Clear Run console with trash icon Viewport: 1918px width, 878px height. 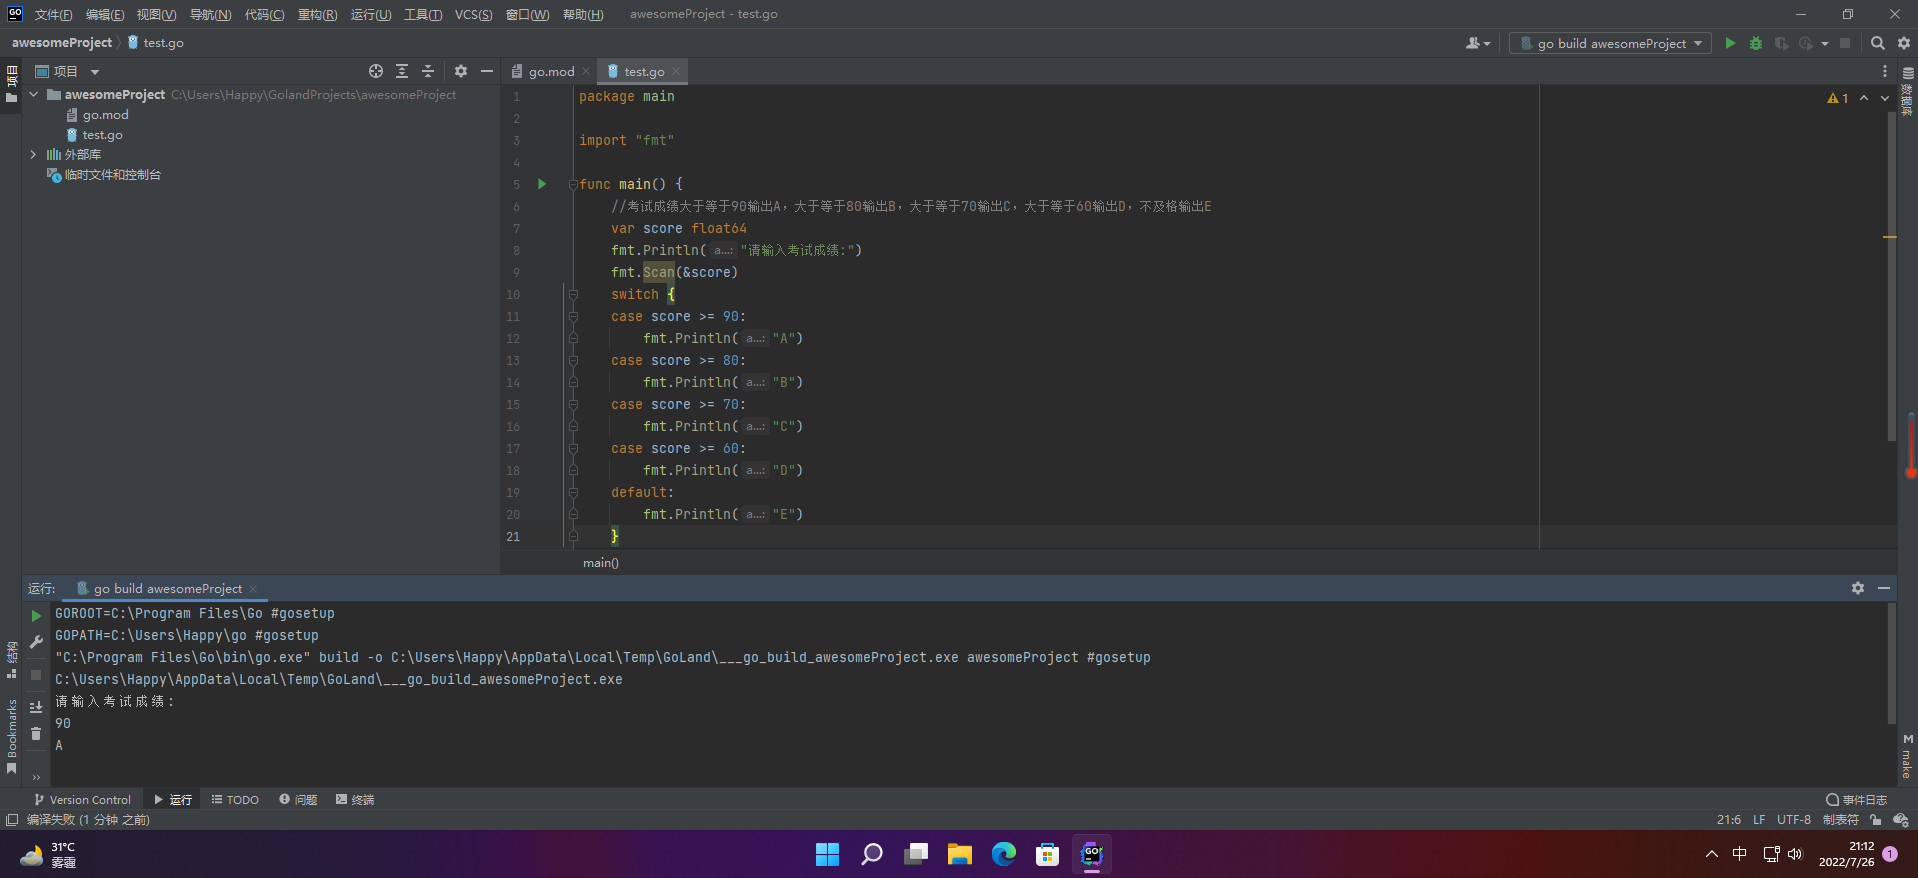(x=36, y=734)
